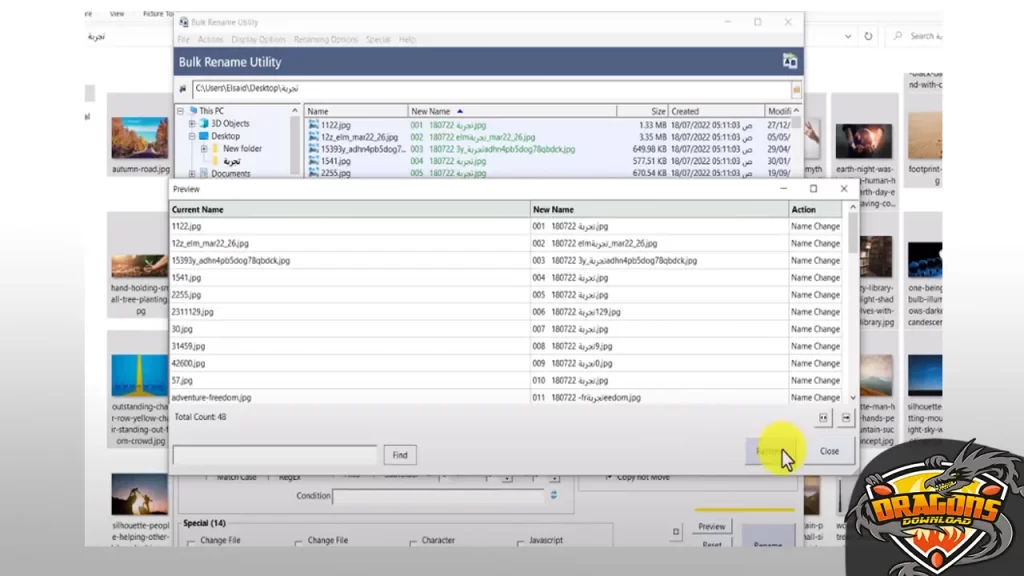Screen dimensions: 1024x576
Task: Expand the 3D Objects tree node
Action: (191, 124)
